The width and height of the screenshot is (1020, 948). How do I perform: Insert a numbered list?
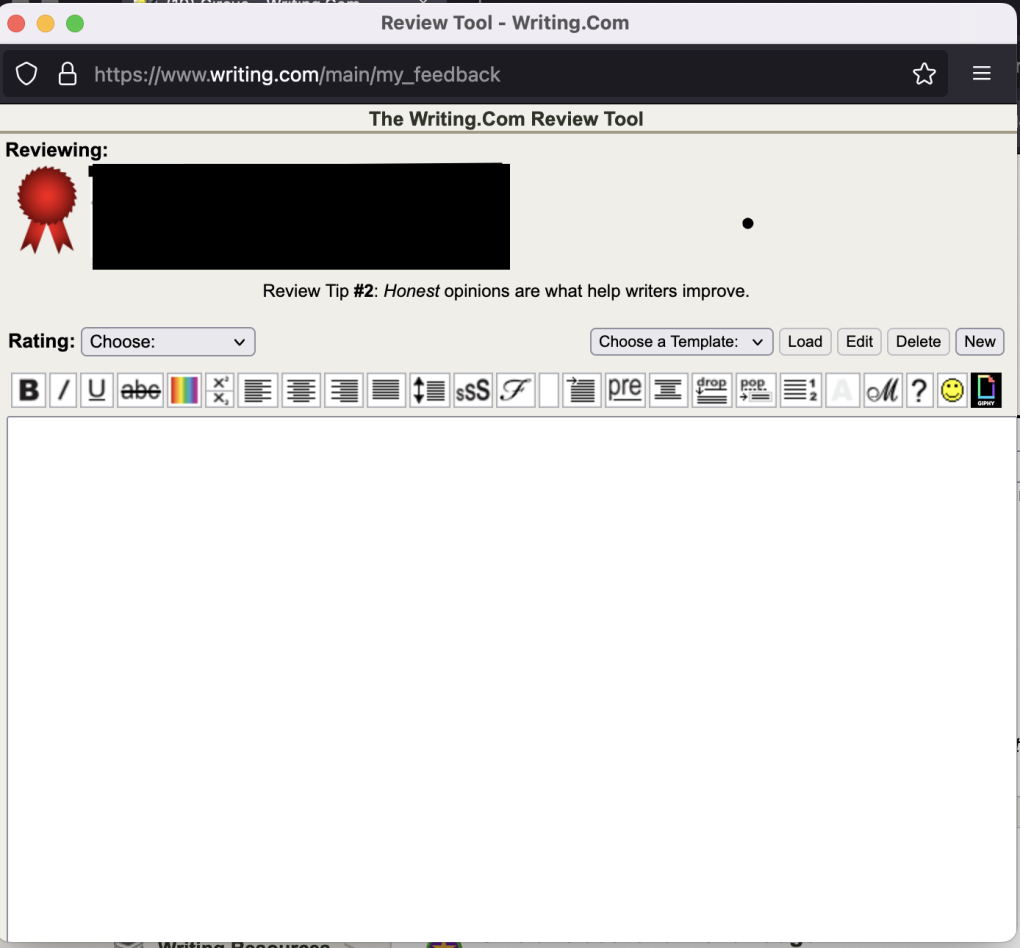(800, 390)
